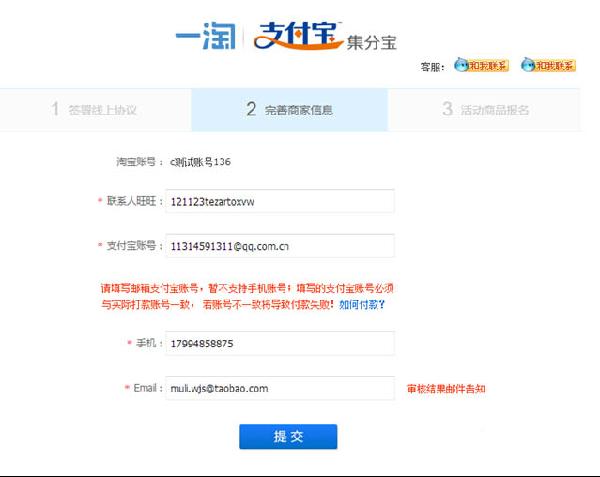Viewport: 600px width, 477px height.
Task: Focus the 支付宝账号 input field
Action: pyautogui.click(x=280, y=246)
